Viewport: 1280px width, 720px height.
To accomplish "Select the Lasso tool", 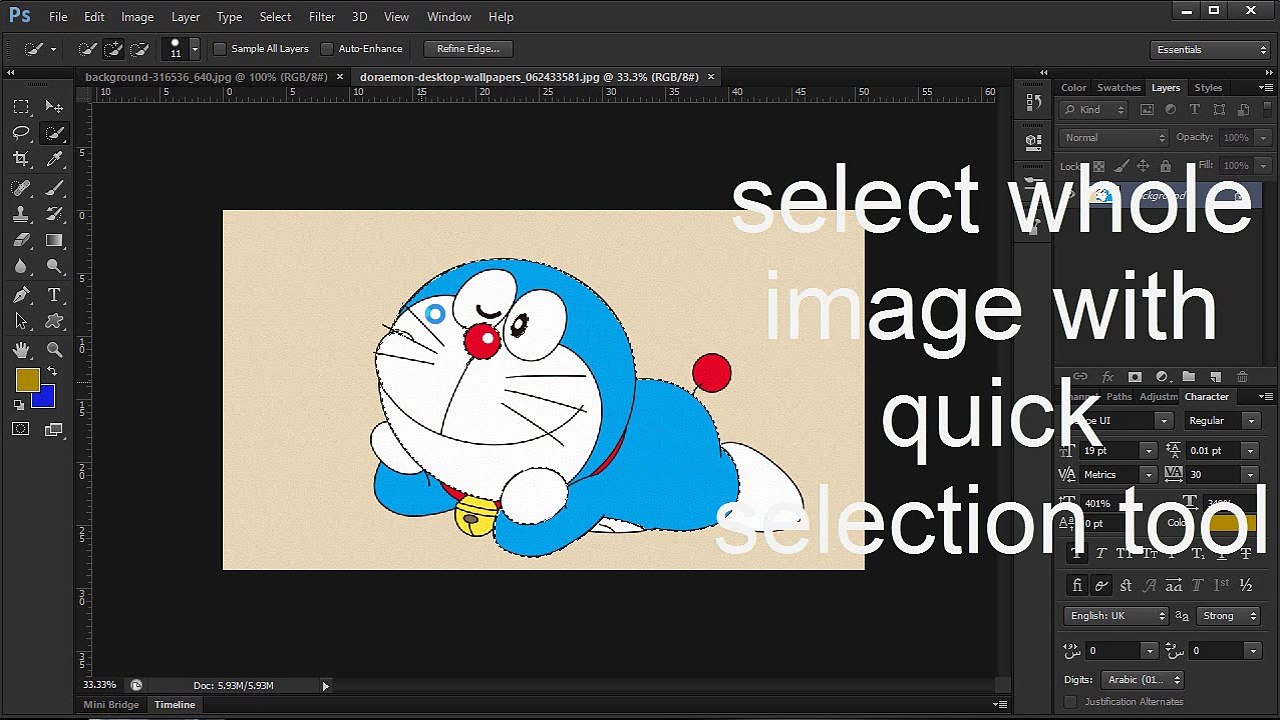I will click(x=21, y=132).
